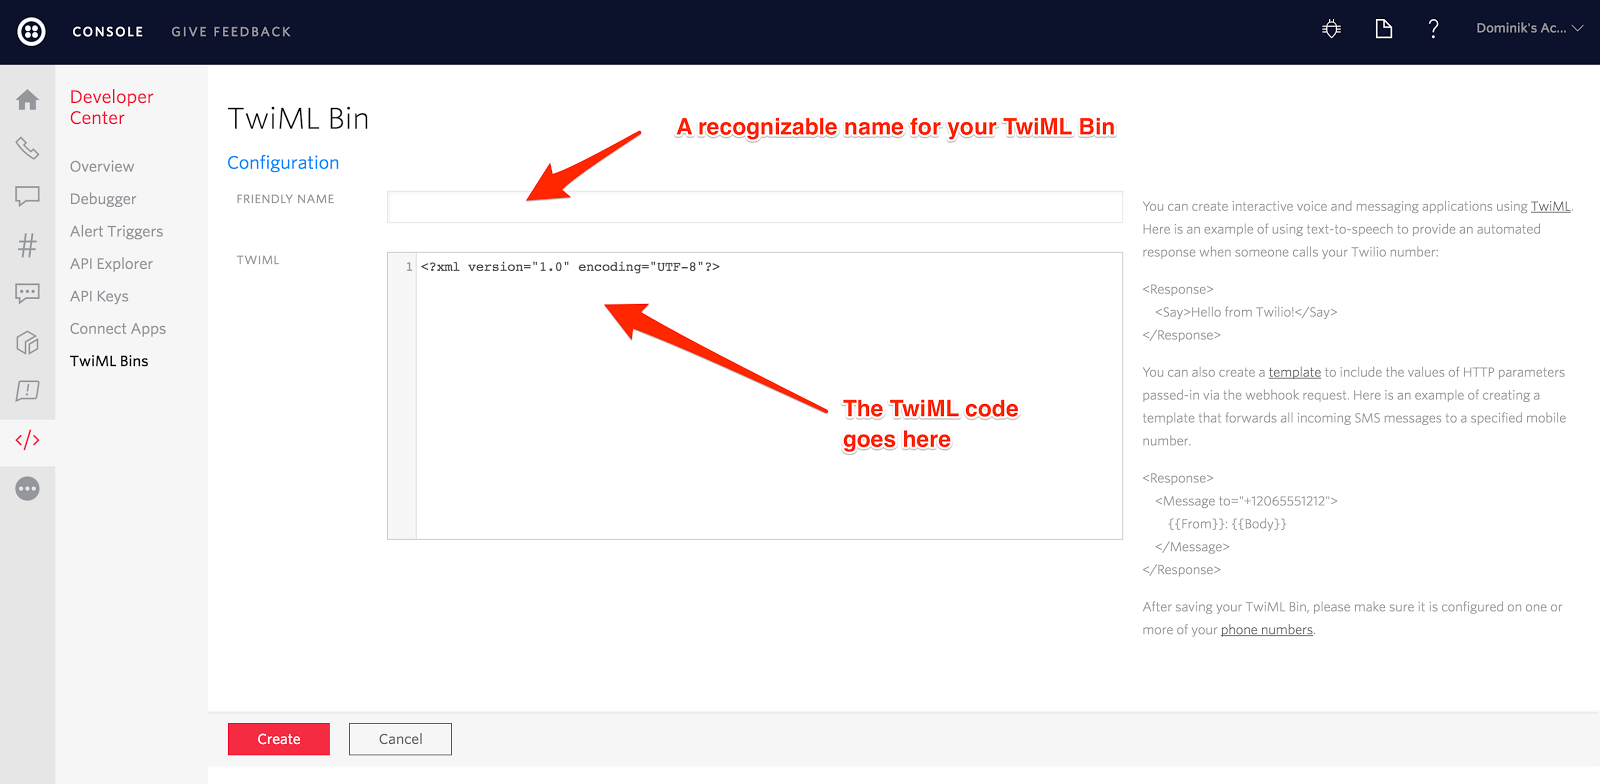Click the Message to="+12065551212" example line
Screen dimensions: 1600x784
coord(1246,501)
